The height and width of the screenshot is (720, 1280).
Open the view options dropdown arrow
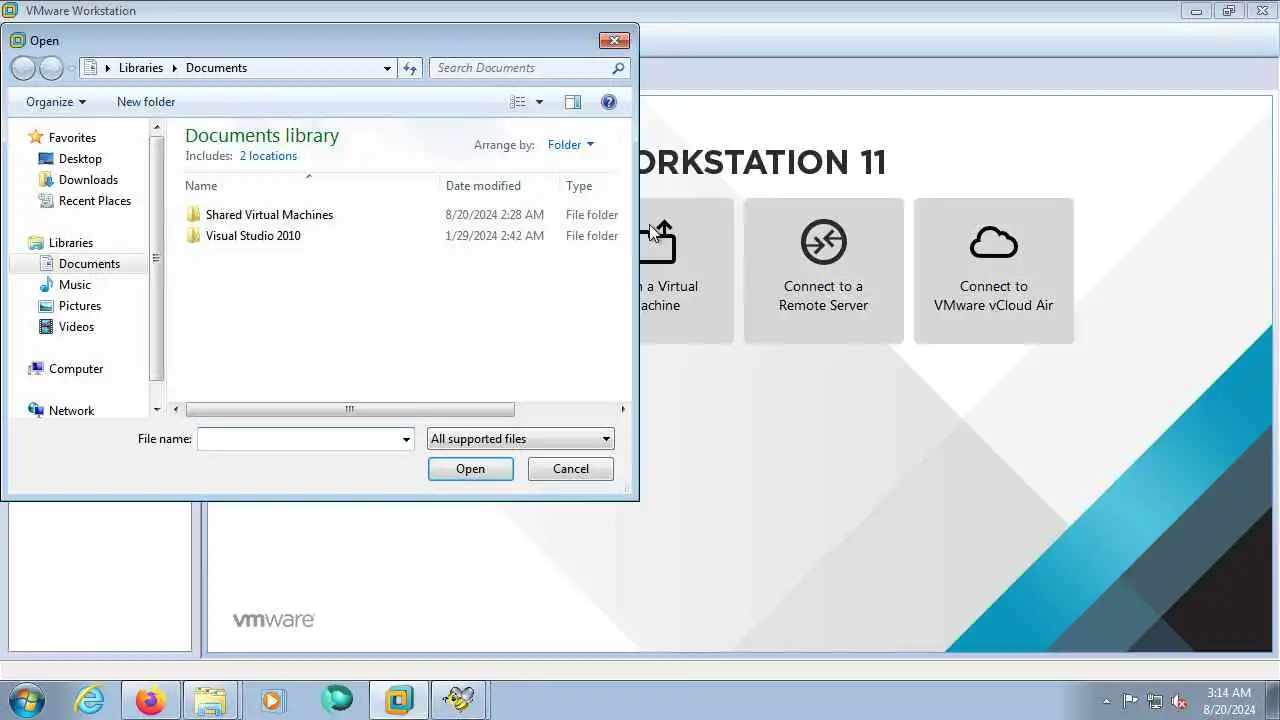point(539,102)
